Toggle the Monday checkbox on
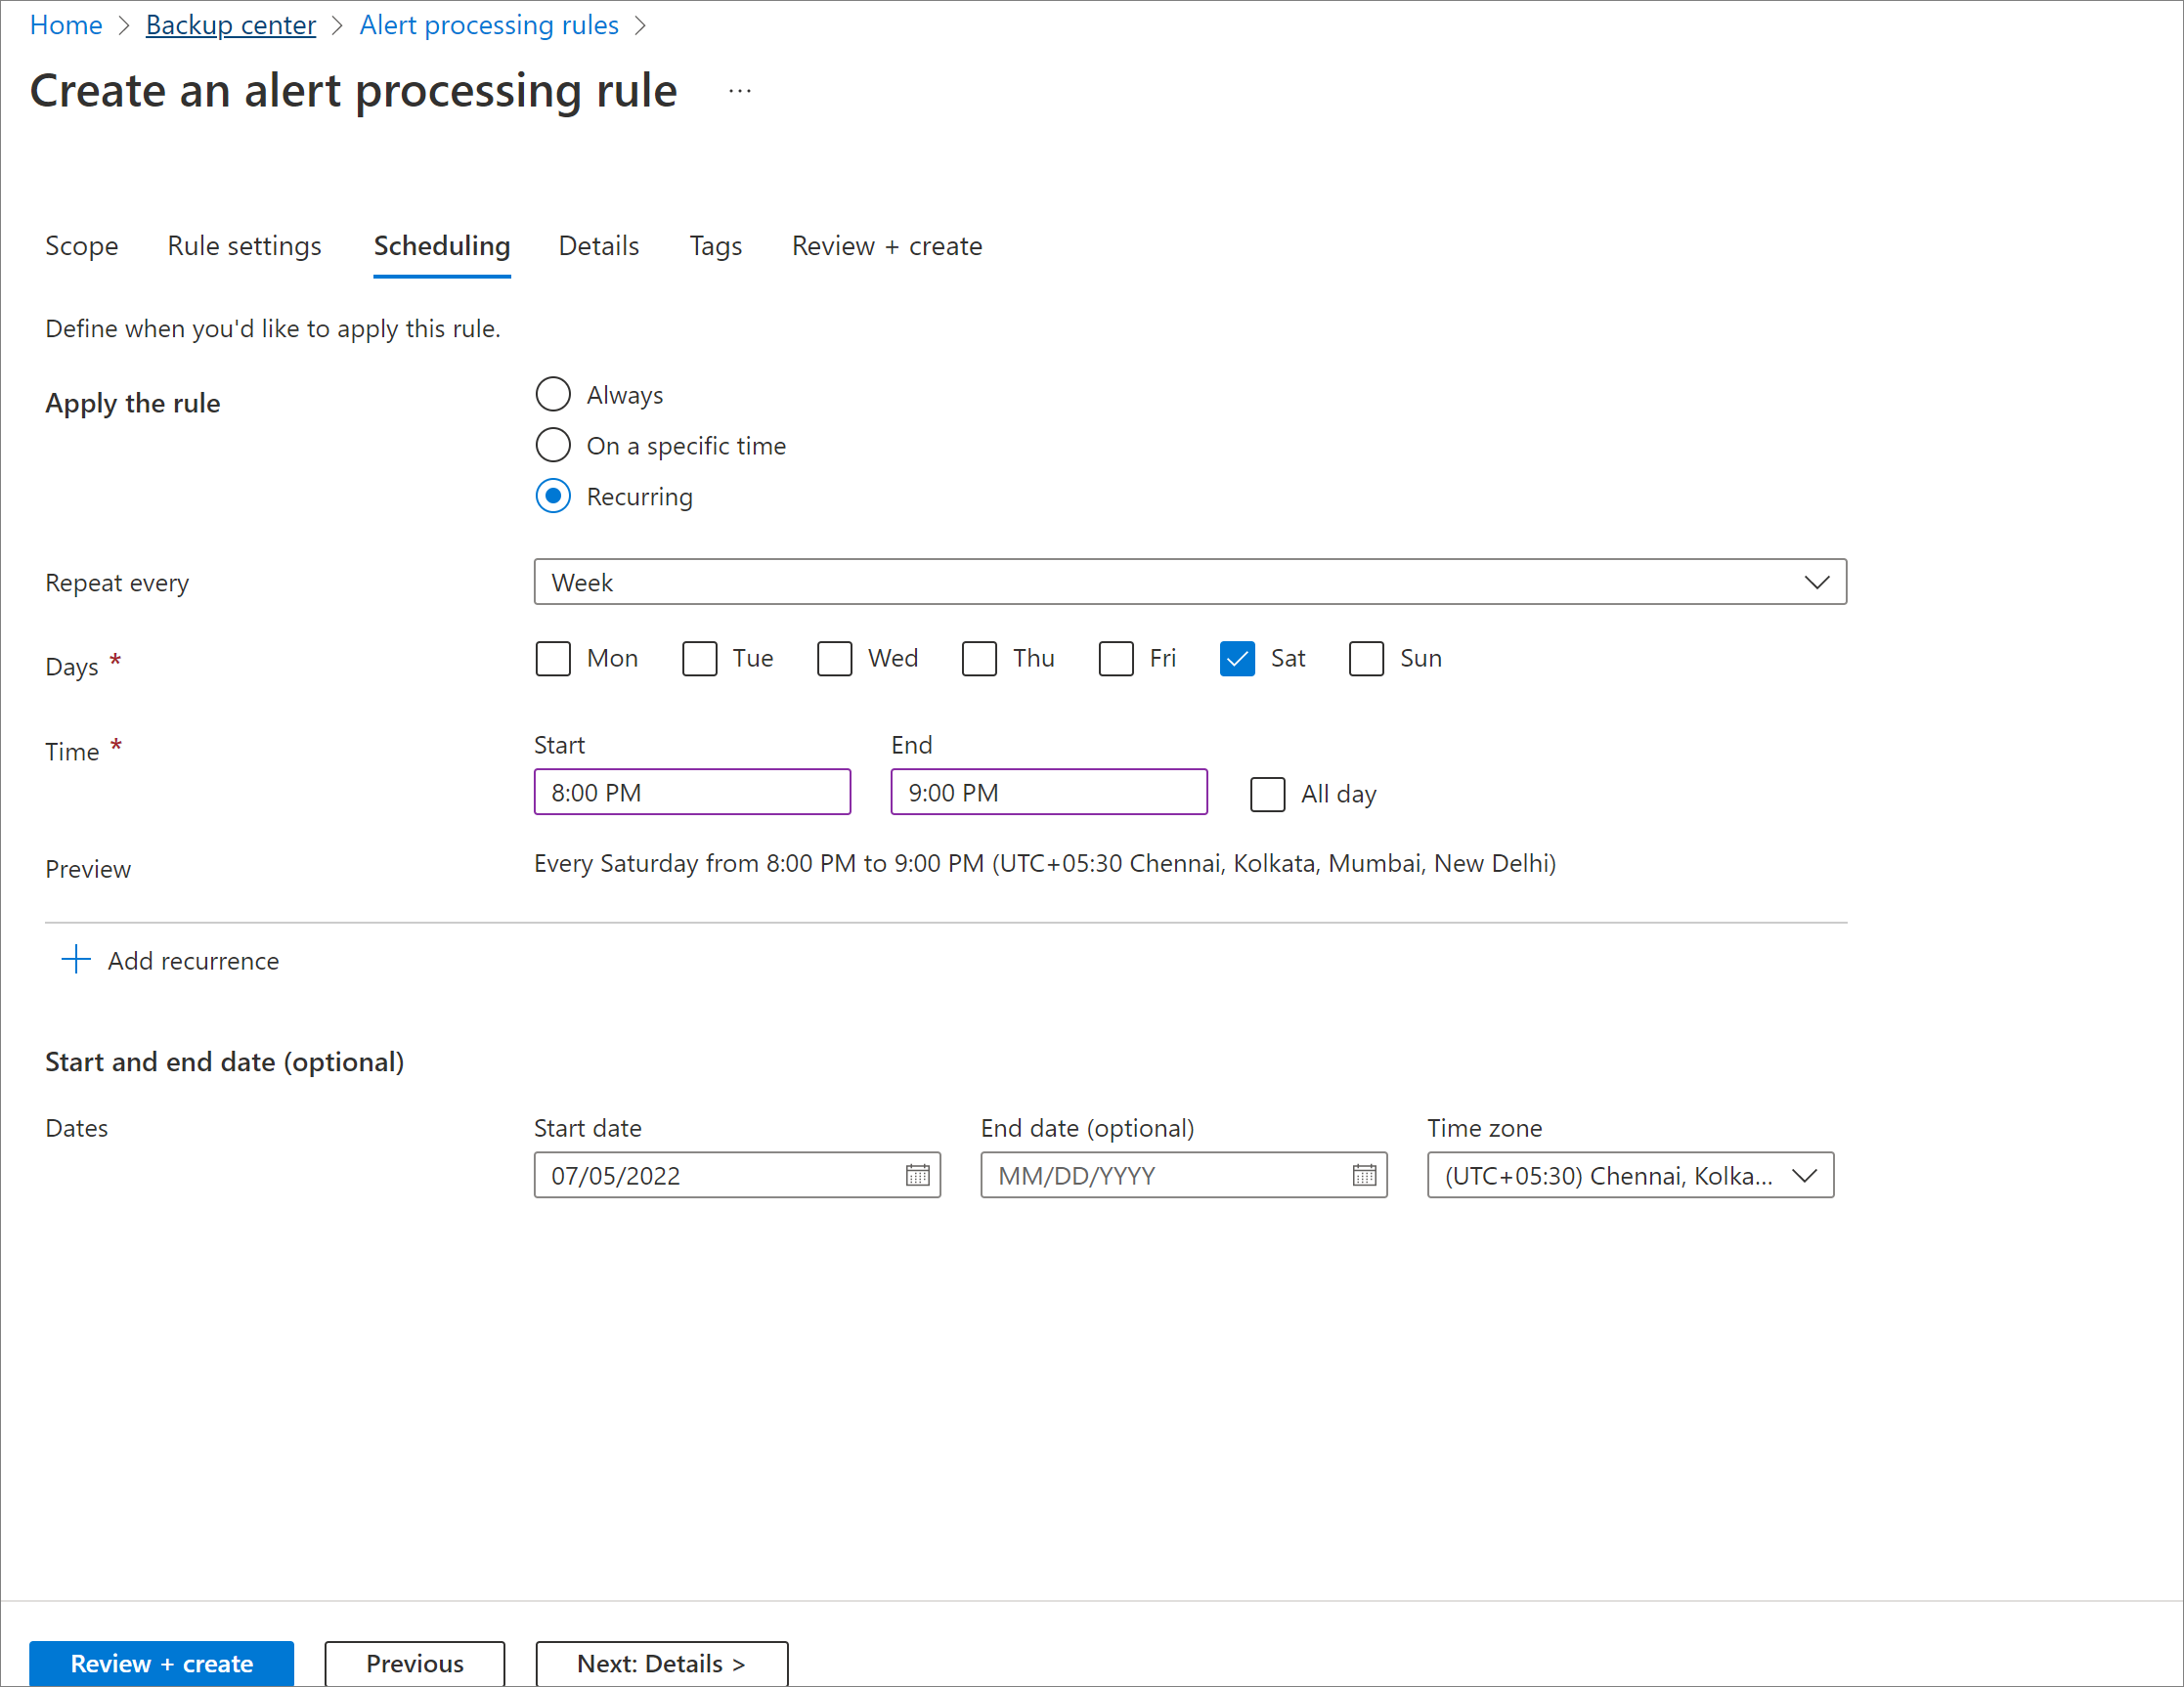2184x1687 pixels. point(555,659)
